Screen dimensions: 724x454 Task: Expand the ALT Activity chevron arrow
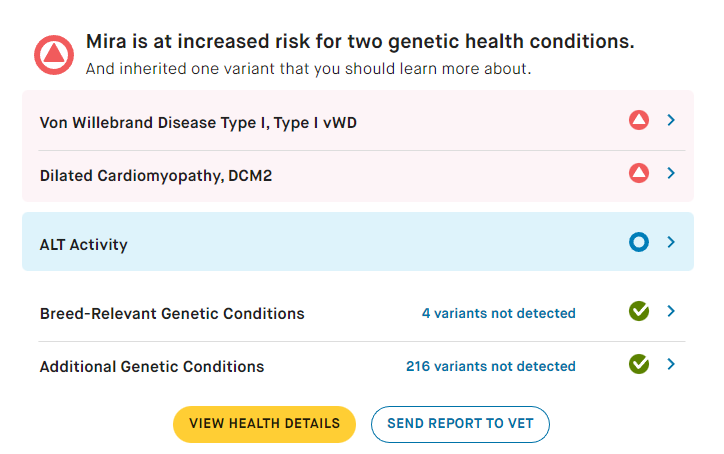click(671, 242)
